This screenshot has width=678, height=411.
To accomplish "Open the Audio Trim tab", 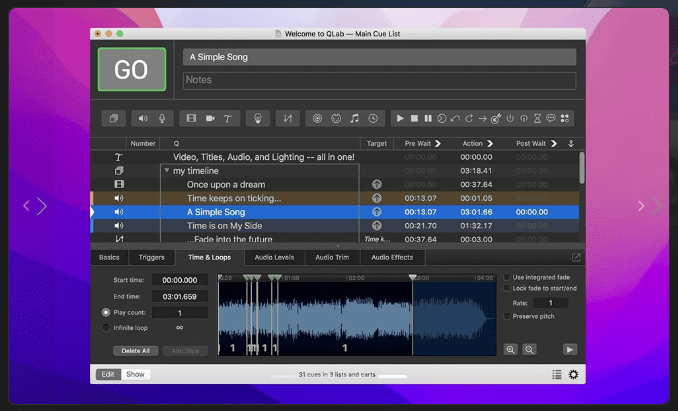I will 332,258.
